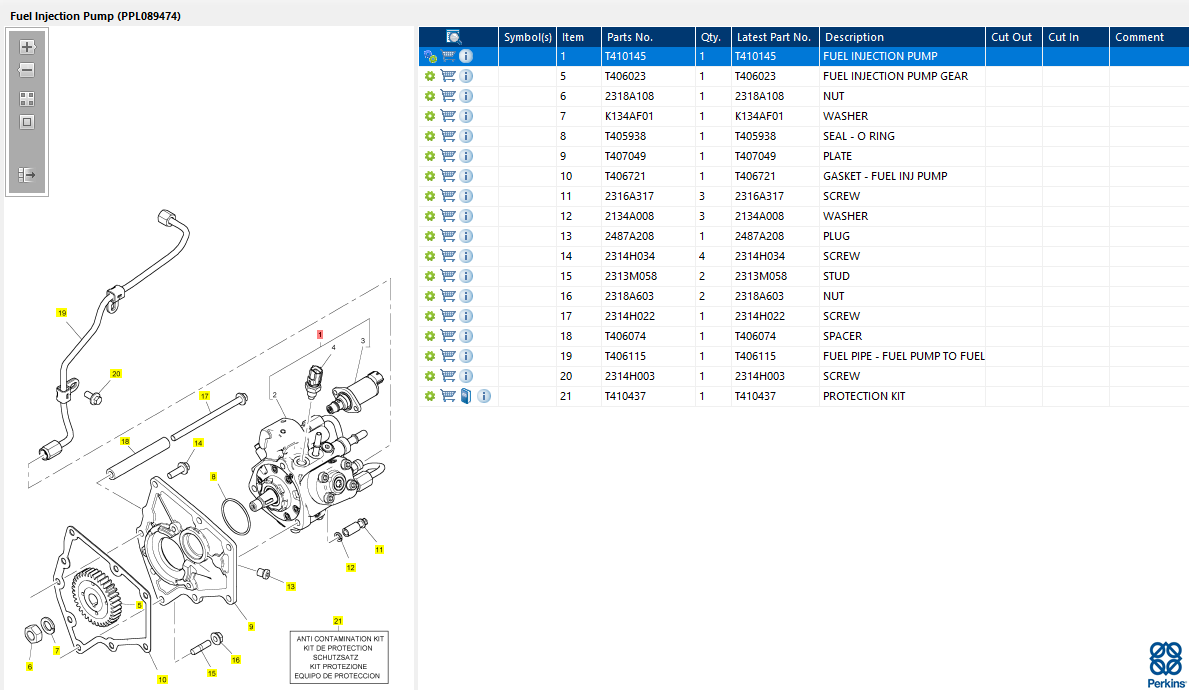Select callout 19 fuel pipe in diagram
The width and height of the screenshot is (1189, 690).
click(61, 312)
